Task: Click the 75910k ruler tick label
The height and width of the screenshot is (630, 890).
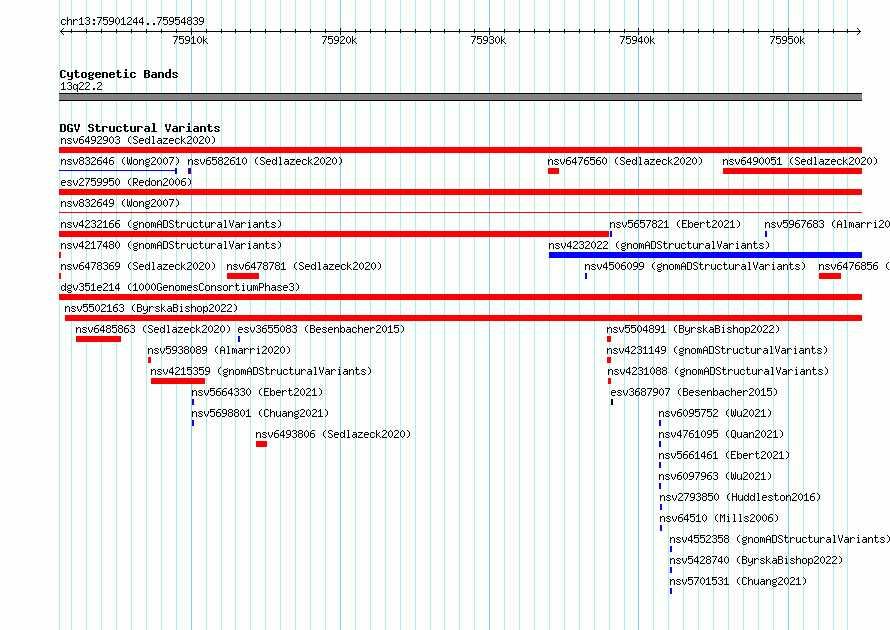Action: pos(190,40)
